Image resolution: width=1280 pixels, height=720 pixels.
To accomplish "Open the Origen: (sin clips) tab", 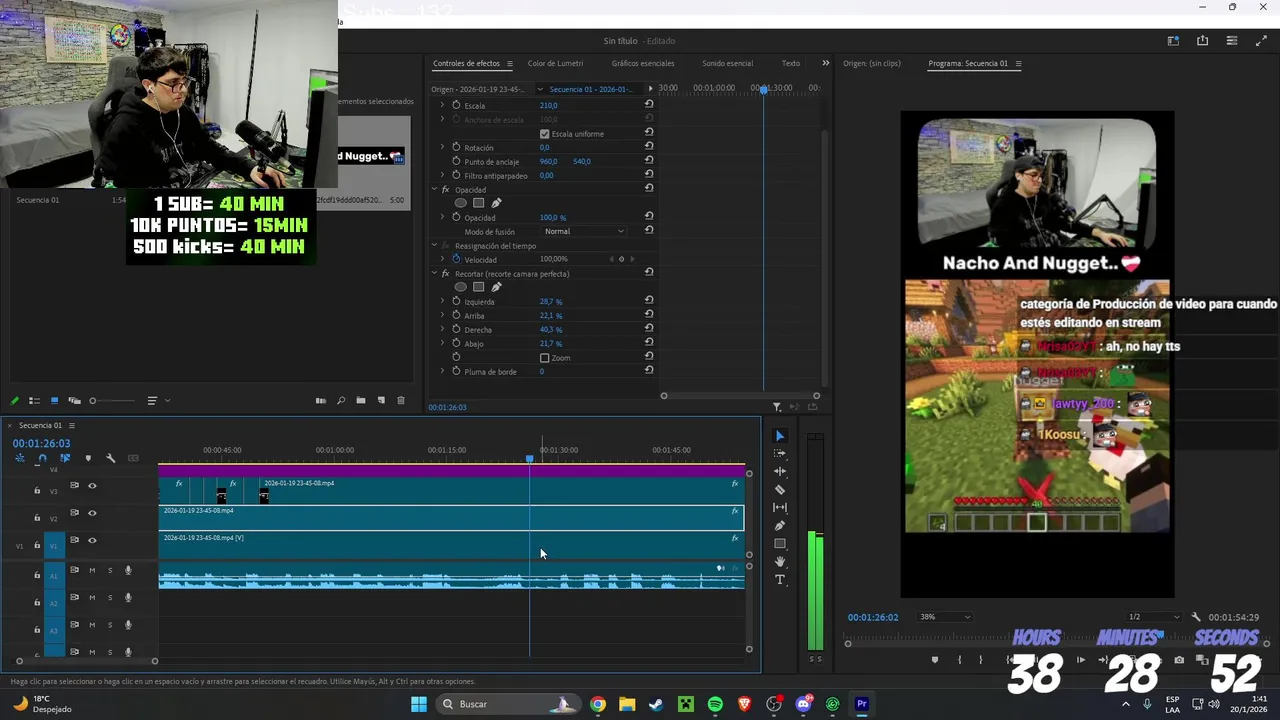I will [872, 63].
